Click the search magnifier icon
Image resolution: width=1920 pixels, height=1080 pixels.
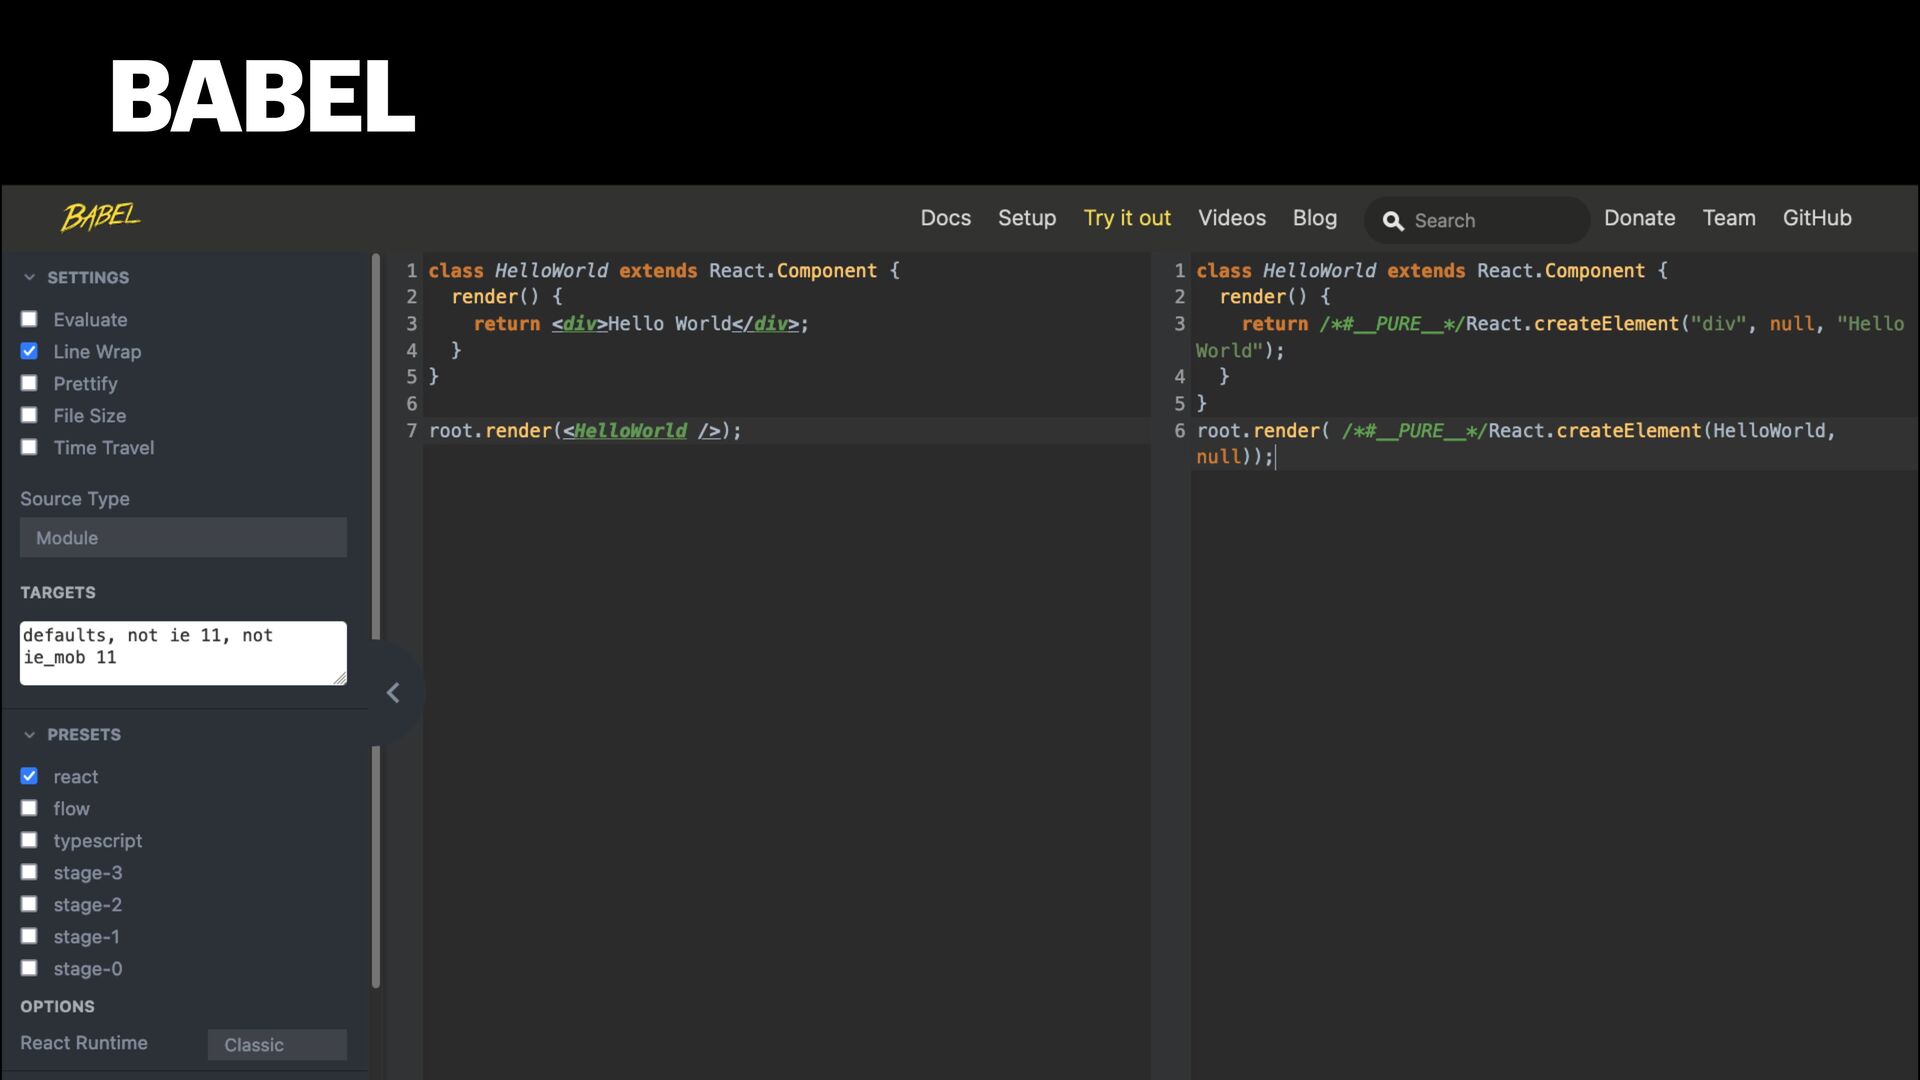click(1393, 221)
